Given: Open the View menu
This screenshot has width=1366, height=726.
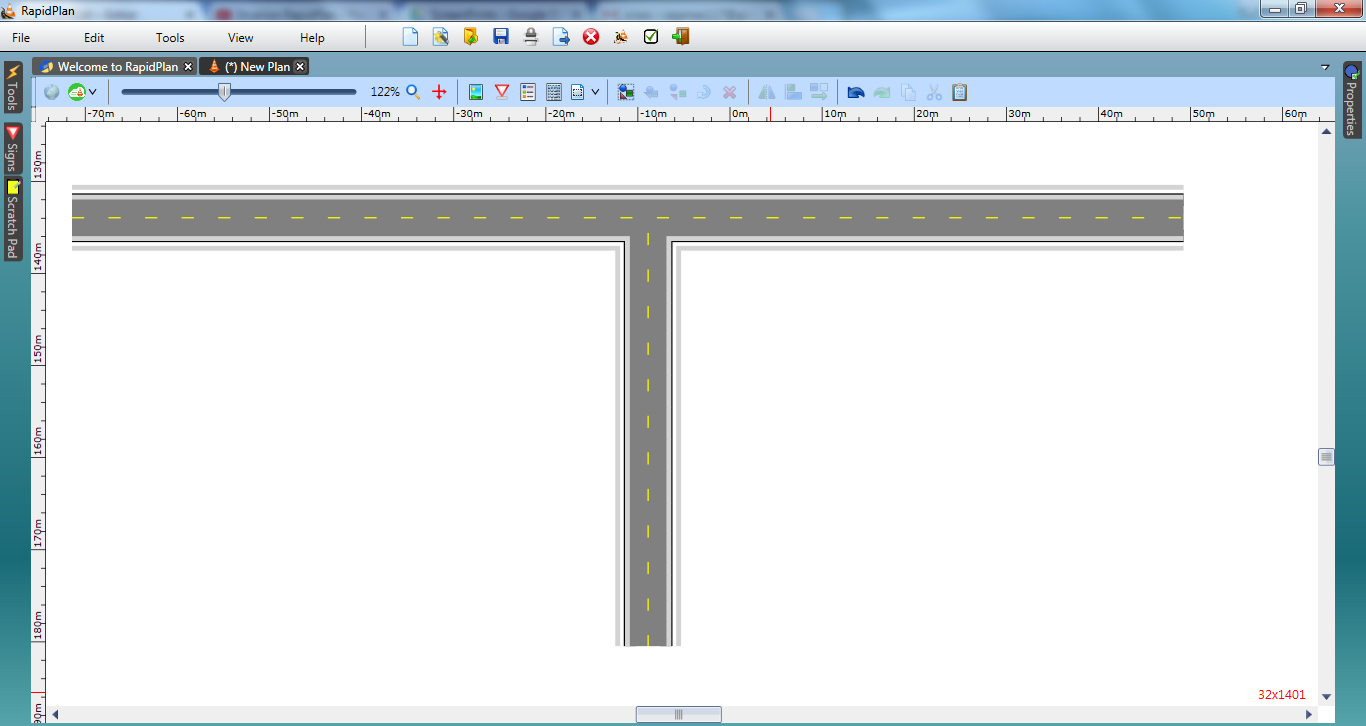Looking at the screenshot, I should tap(241, 38).
